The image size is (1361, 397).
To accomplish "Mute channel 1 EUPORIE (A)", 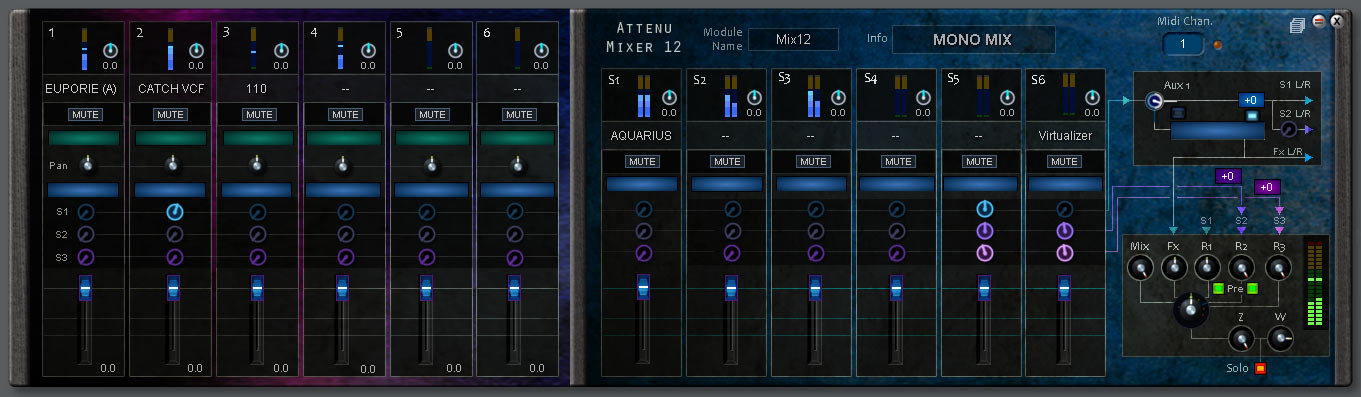I will click(x=85, y=115).
